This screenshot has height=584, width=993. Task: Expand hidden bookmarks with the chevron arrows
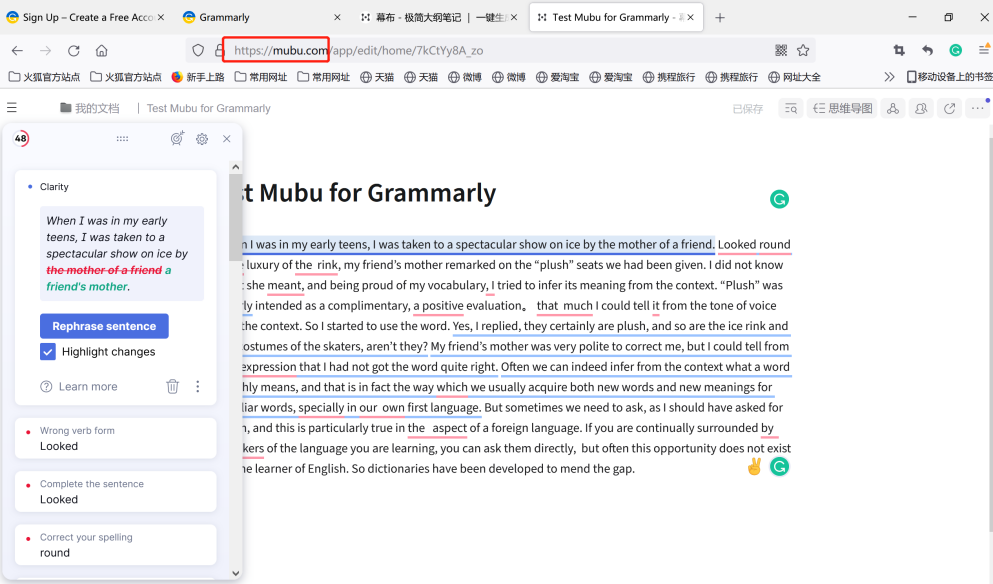[x=889, y=75]
